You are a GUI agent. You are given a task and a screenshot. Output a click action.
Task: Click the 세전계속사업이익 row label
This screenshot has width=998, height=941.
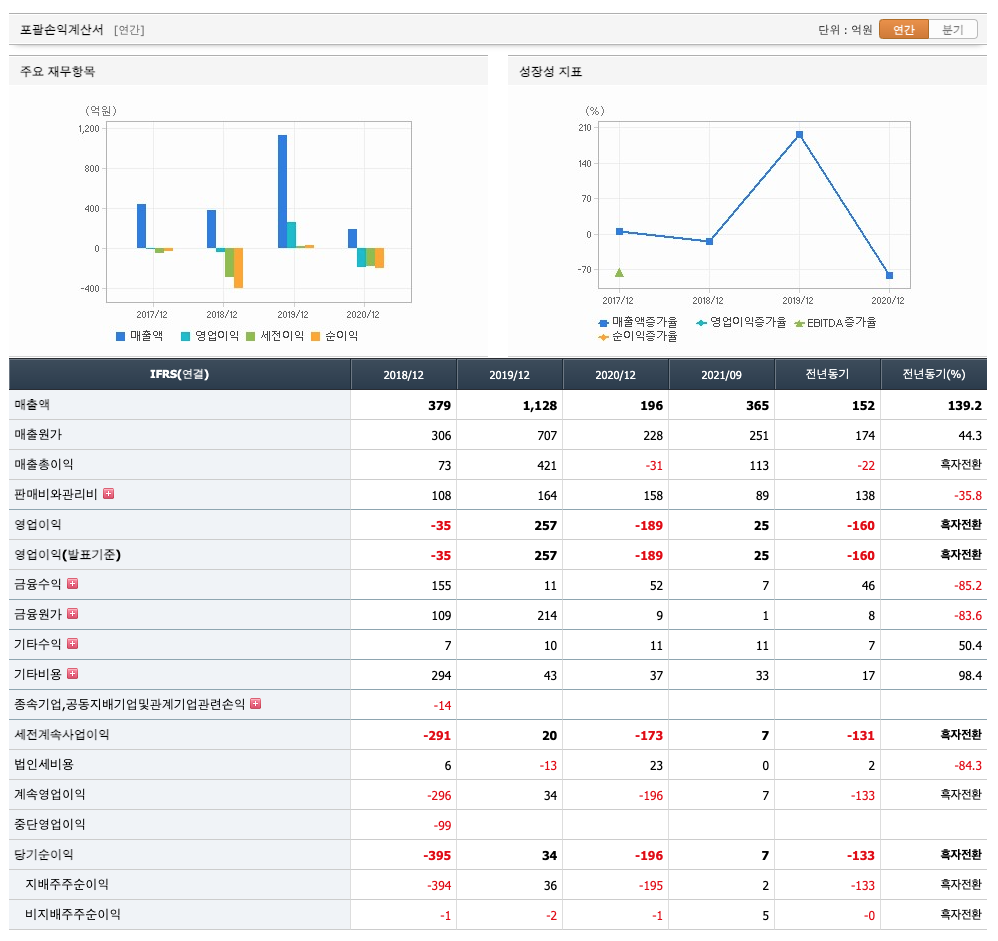coord(62,734)
